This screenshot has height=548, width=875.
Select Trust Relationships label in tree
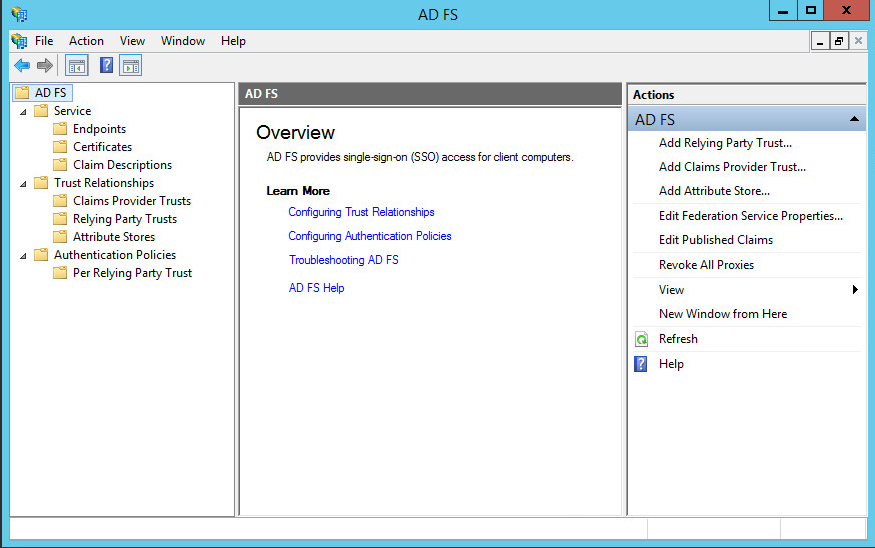104,183
